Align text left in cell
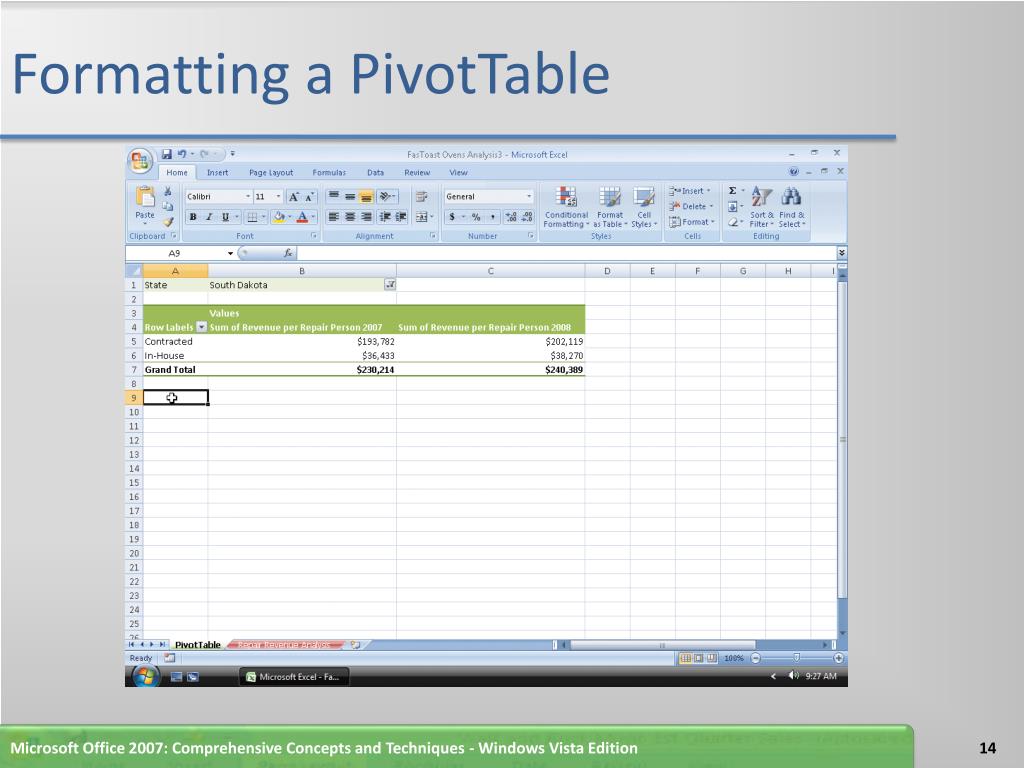This screenshot has width=1024, height=768. pyautogui.click(x=333, y=217)
